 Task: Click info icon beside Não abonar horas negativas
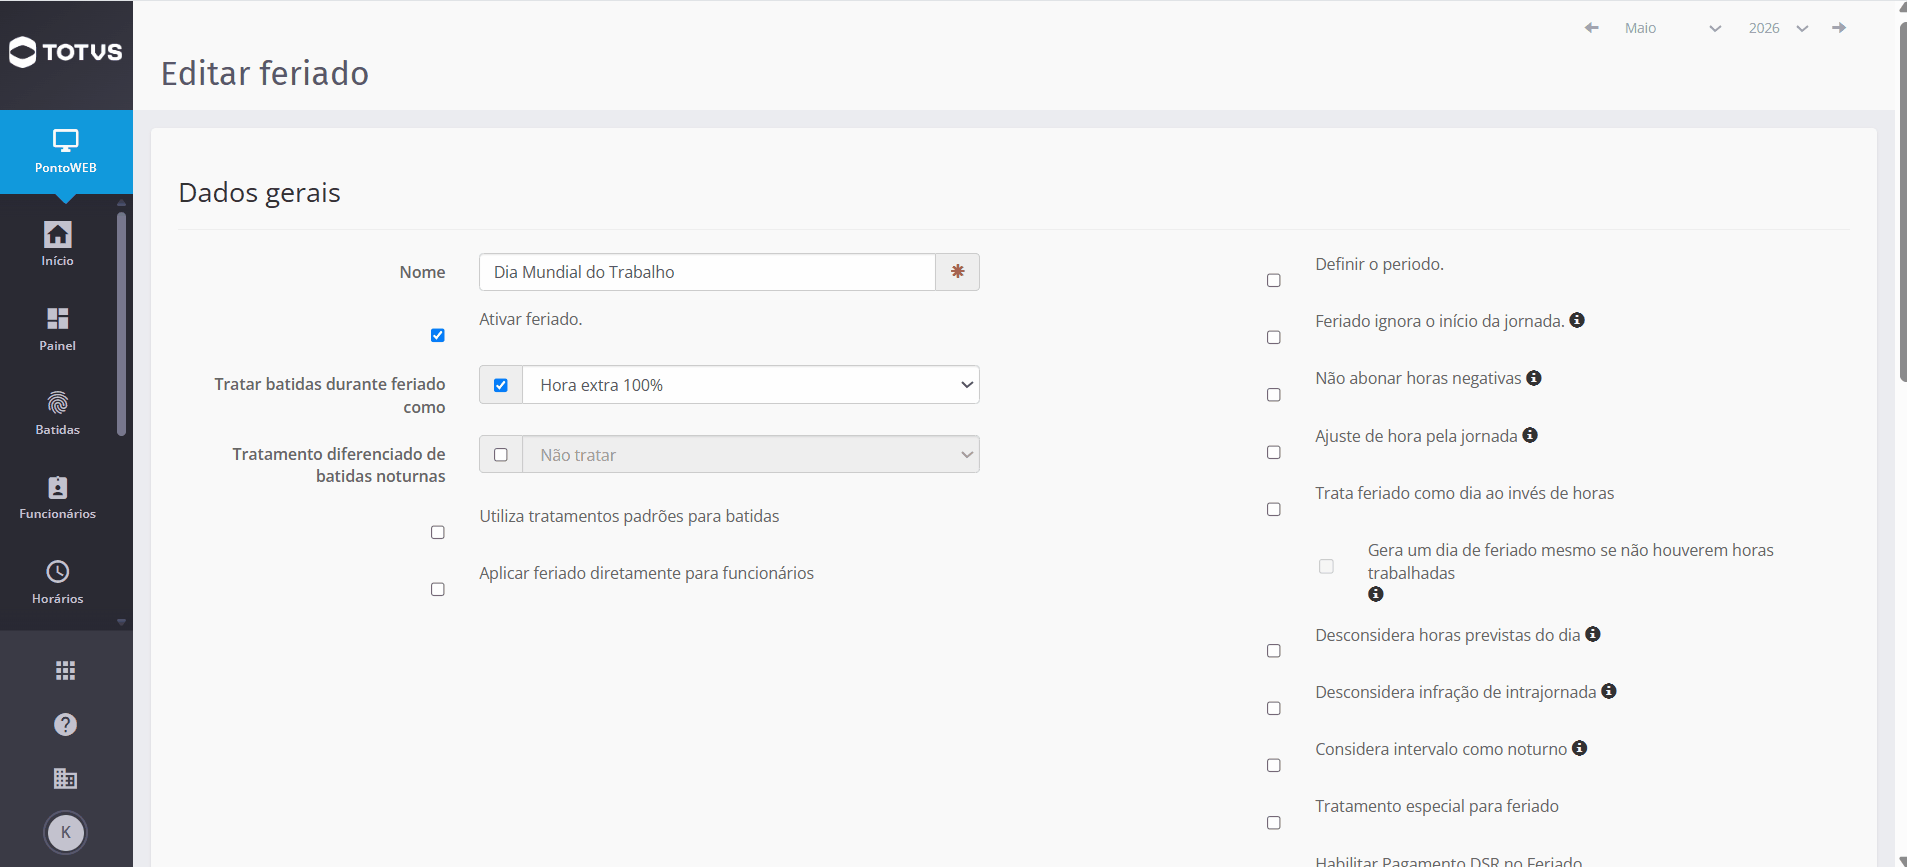pyautogui.click(x=1534, y=378)
